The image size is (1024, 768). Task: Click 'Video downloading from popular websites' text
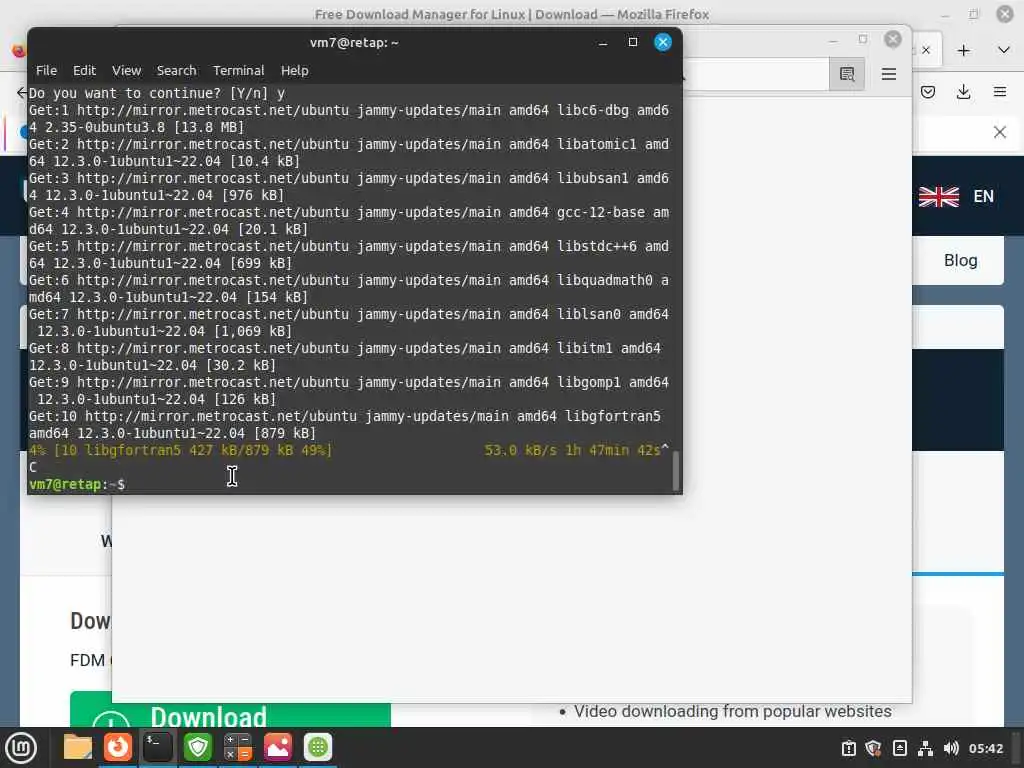tap(732, 711)
